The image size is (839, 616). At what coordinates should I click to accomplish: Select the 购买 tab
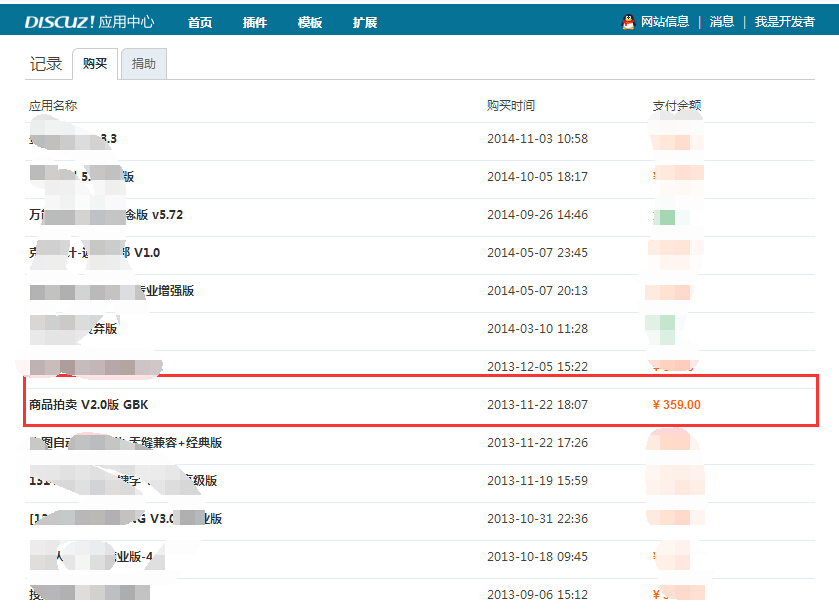tap(95, 64)
